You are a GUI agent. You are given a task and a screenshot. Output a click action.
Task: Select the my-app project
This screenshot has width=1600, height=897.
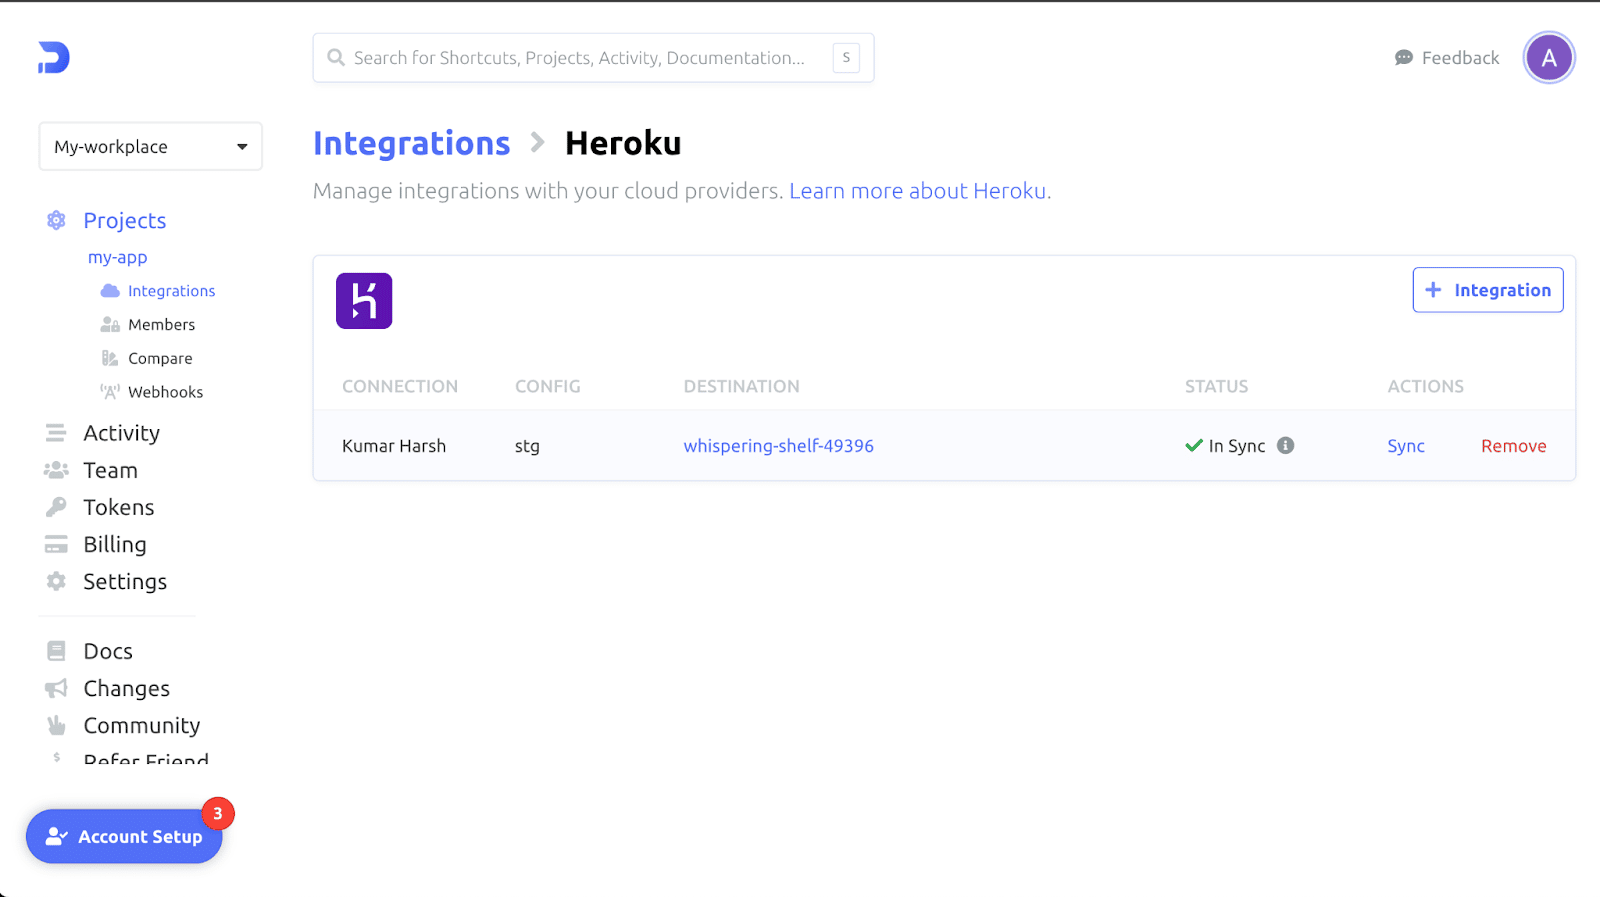click(117, 257)
